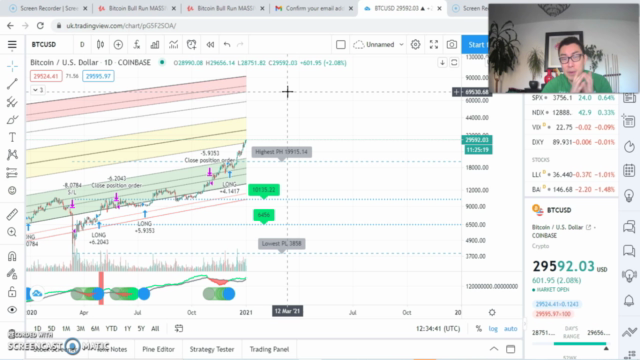Create an alert with the clock icon
The height and width of the screenshot is (360, 640).
pos(191,44)
